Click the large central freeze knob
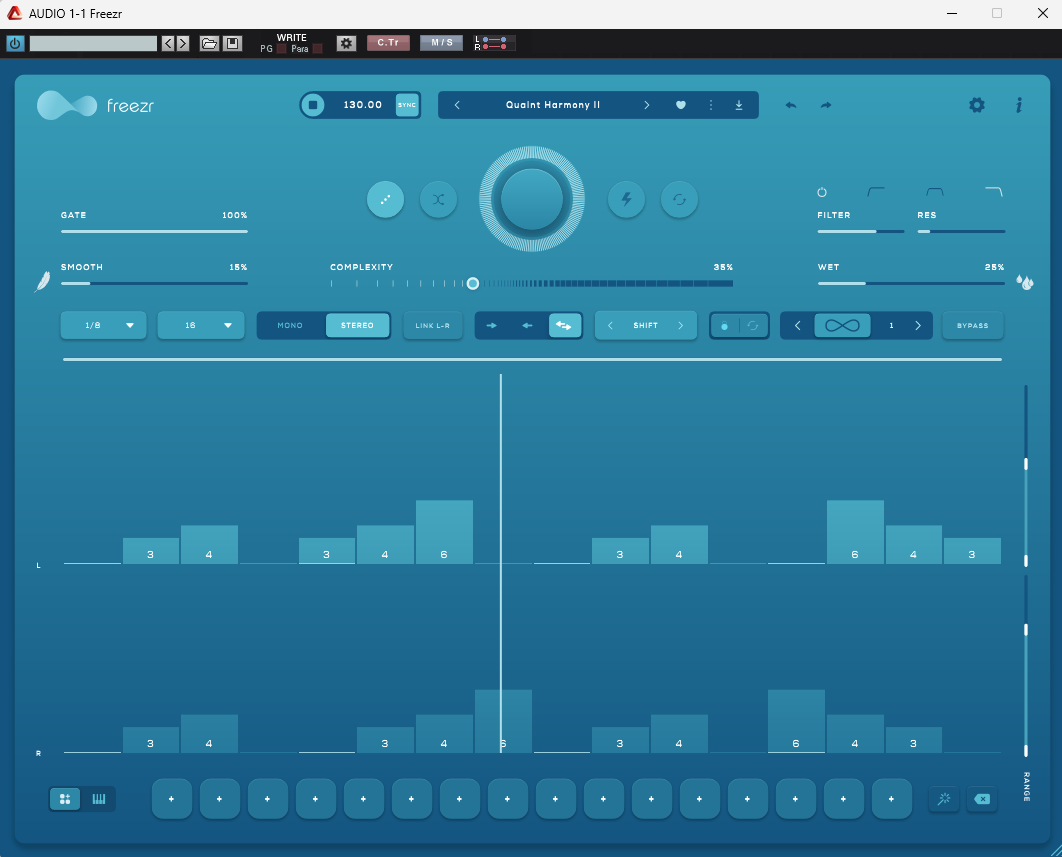The image size is (1062, 857). point(532,199)
